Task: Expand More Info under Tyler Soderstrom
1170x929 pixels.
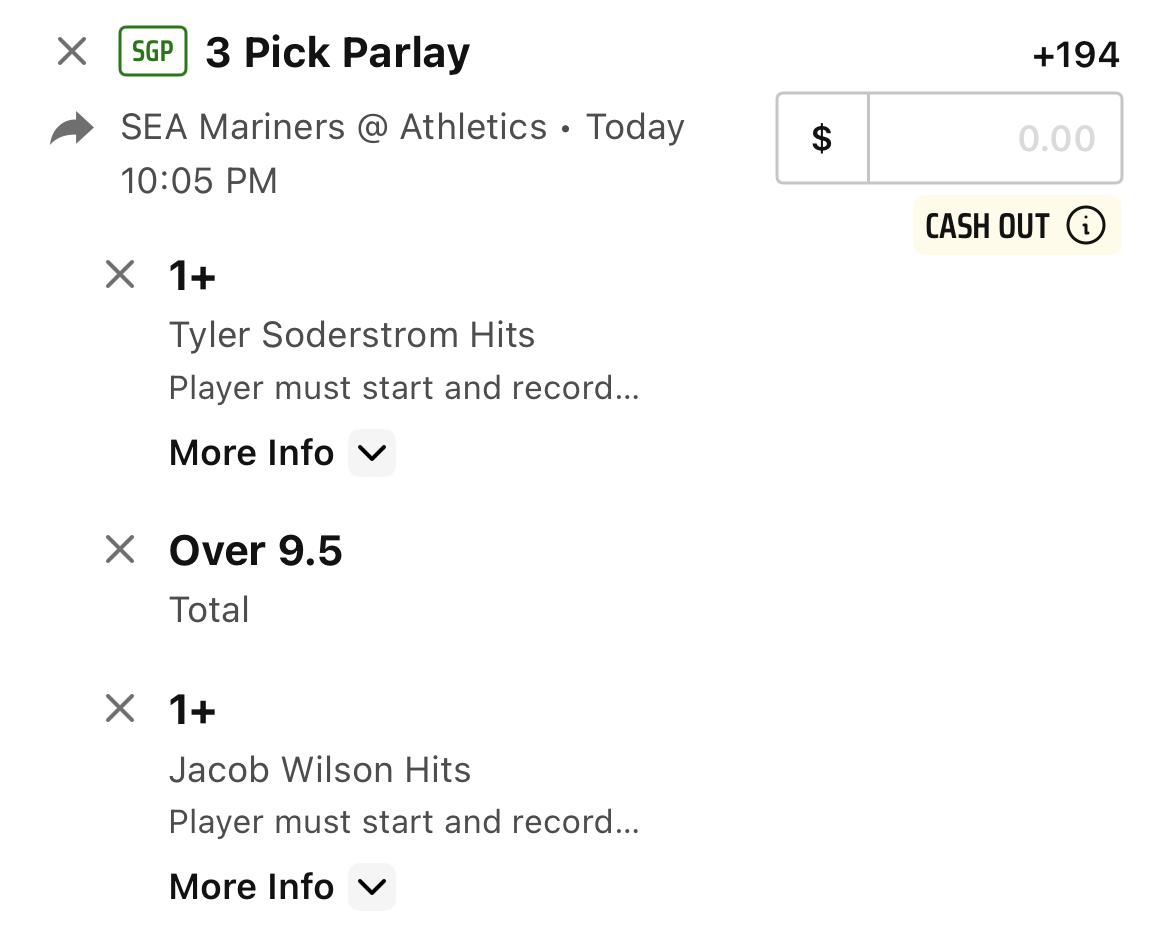Action: 372,452
